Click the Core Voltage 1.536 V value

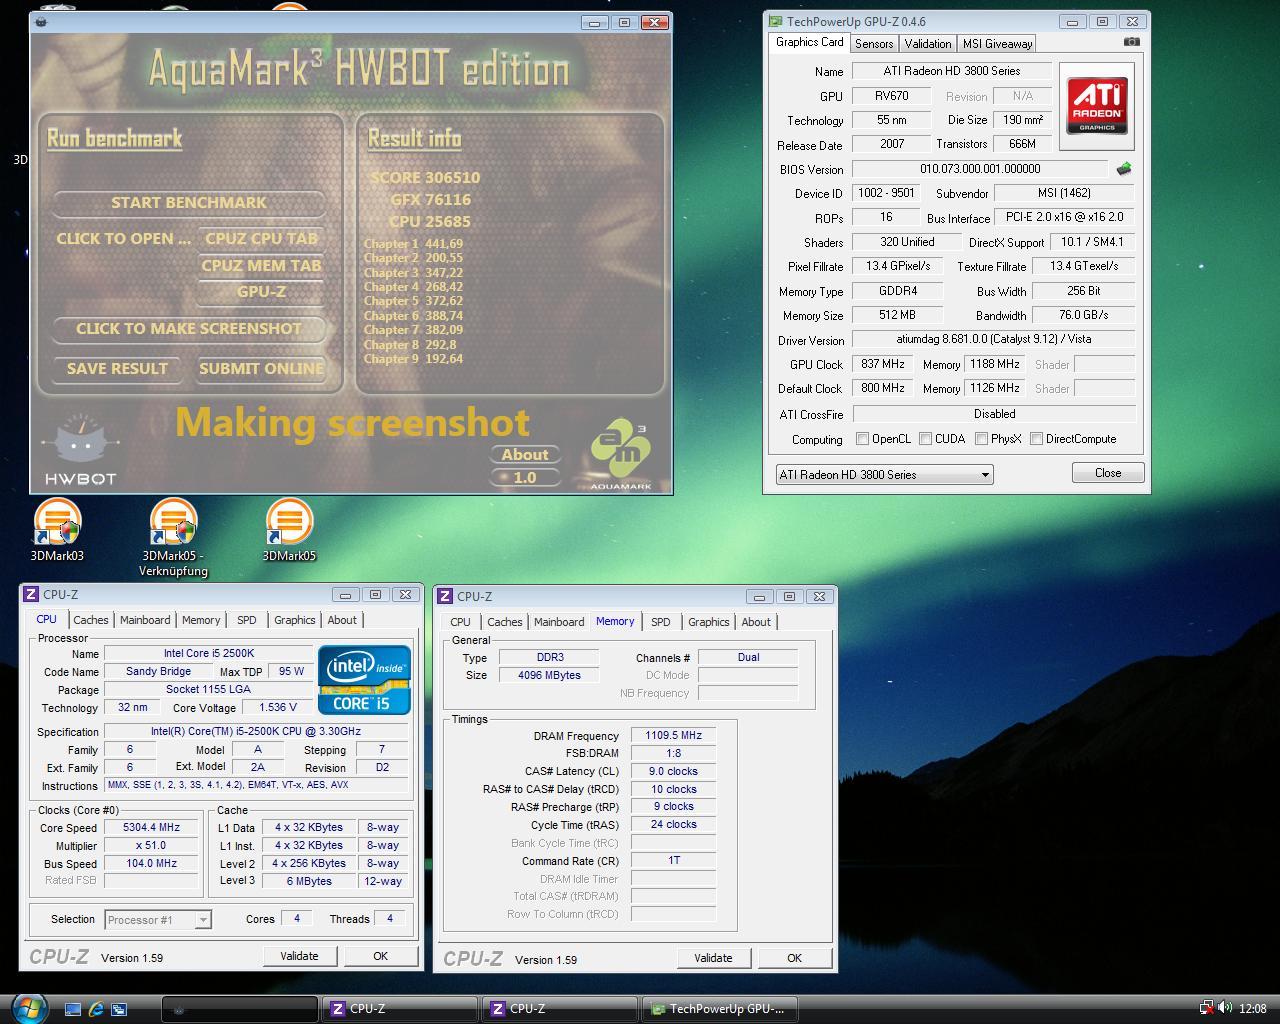coord(278,708)
